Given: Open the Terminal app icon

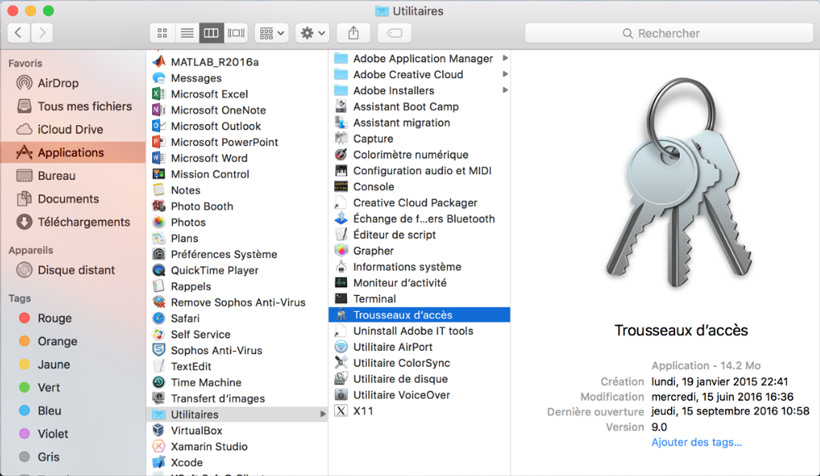Looking at the screenshot, I should point(341,299).
